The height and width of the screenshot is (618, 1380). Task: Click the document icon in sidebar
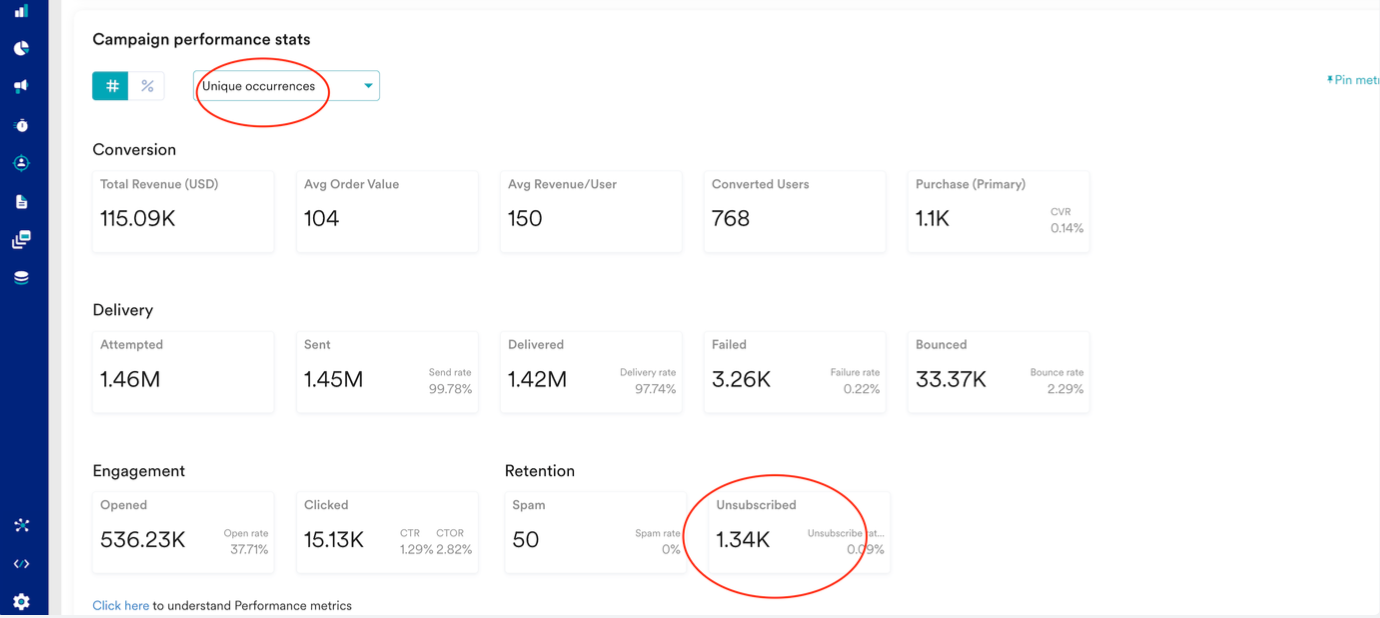coord(21,202)
